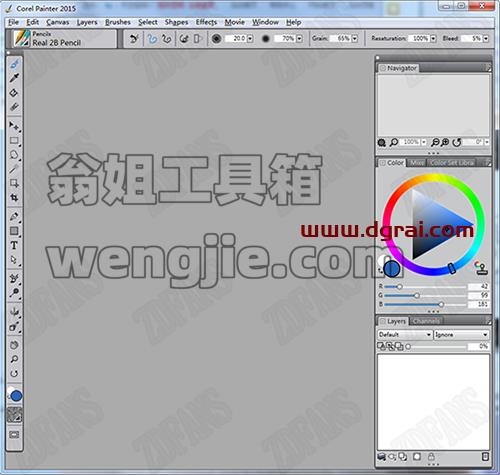
Task: Click the Delete layer trash button
Action: point(485,456)
